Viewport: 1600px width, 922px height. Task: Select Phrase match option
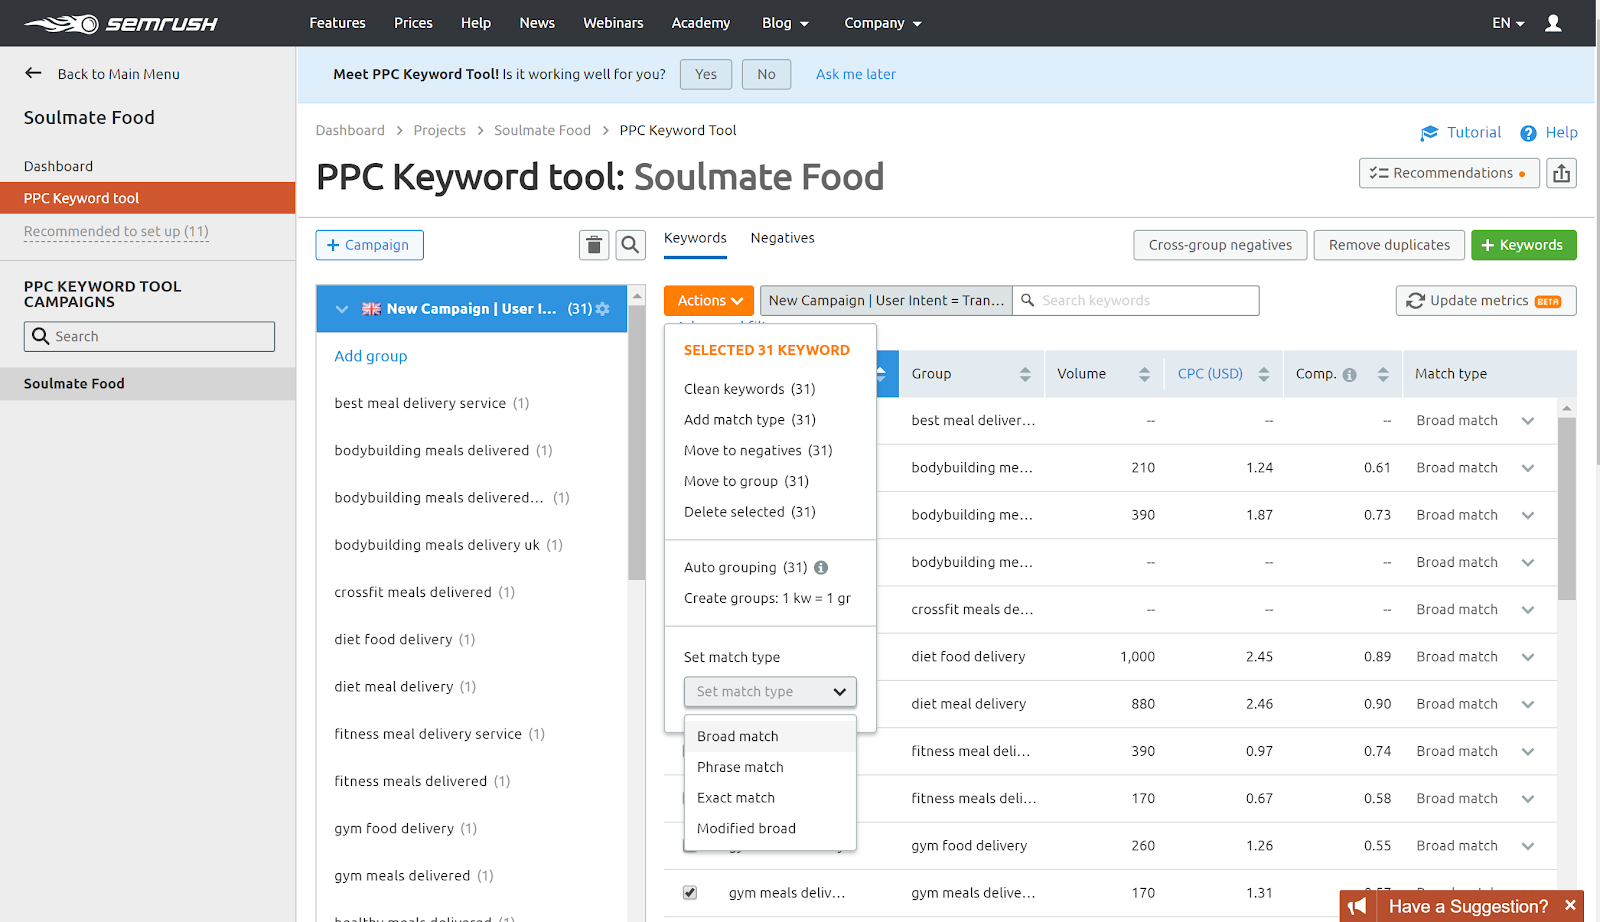(770, 767)
